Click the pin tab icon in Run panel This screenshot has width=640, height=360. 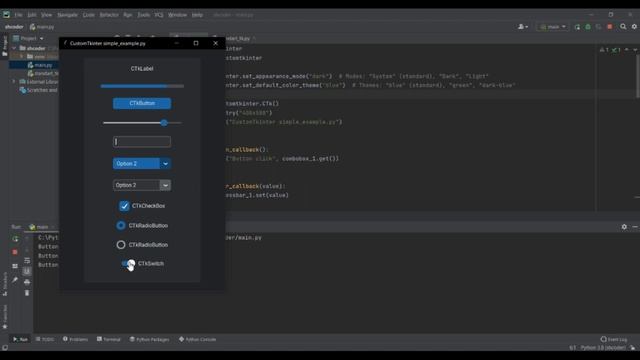15,280
